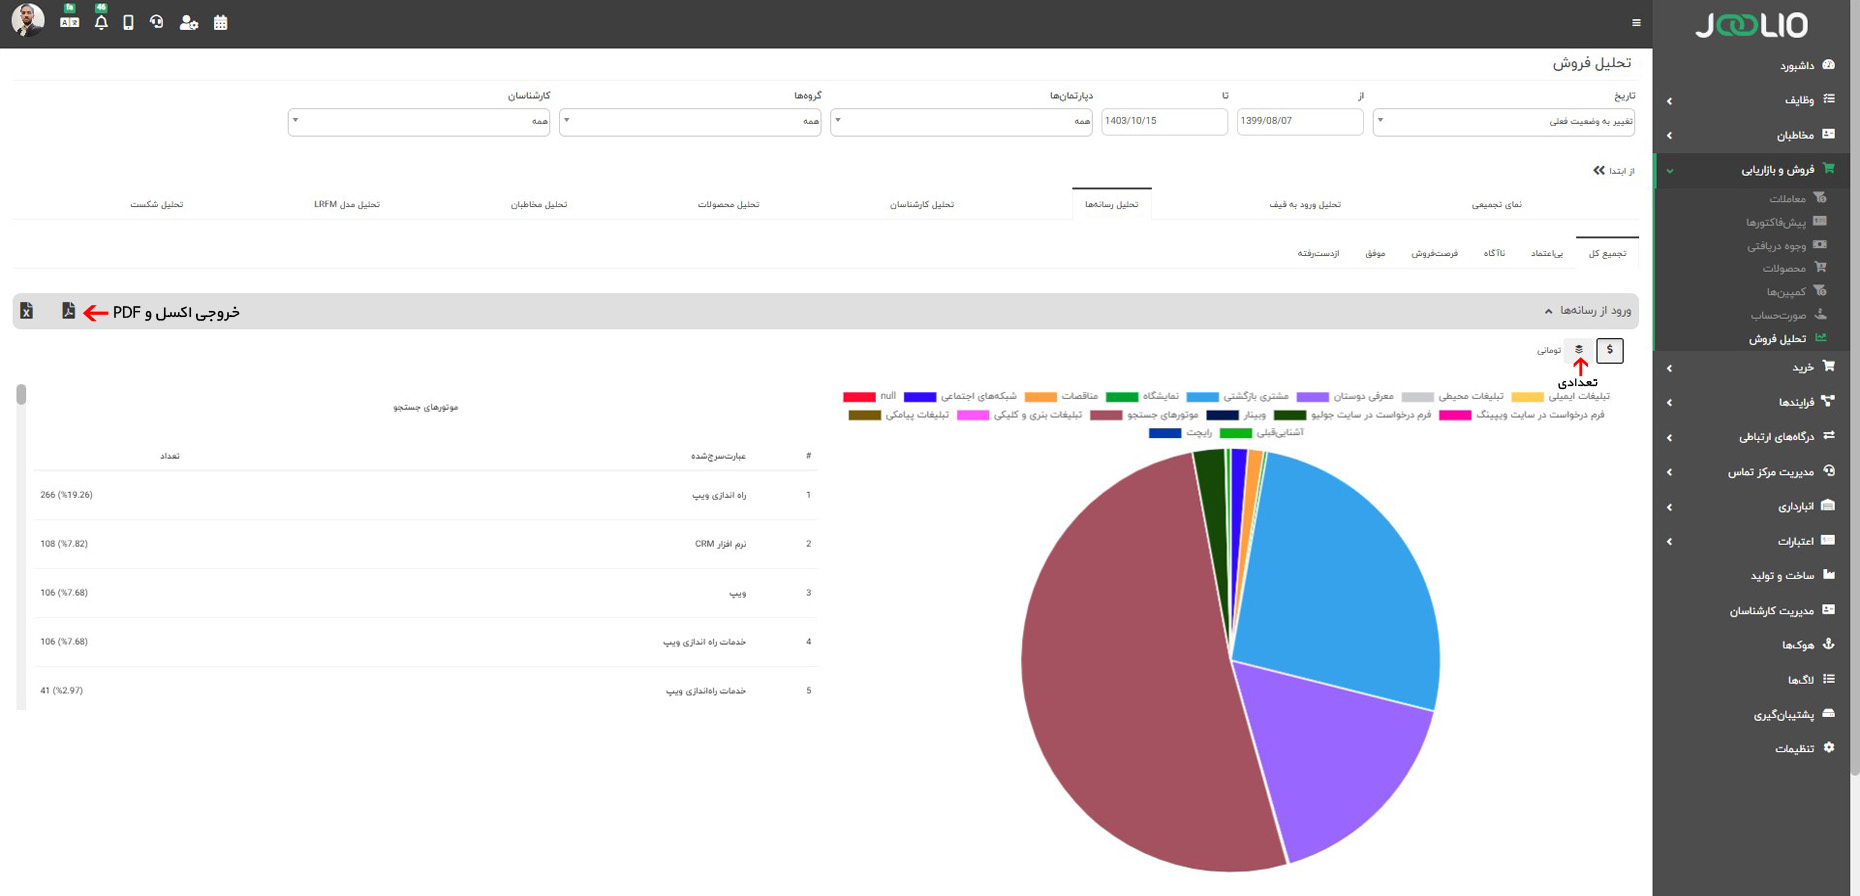Click the start date field 1399/08/07
This screenshot has width=1860, height=896.
1299,121
